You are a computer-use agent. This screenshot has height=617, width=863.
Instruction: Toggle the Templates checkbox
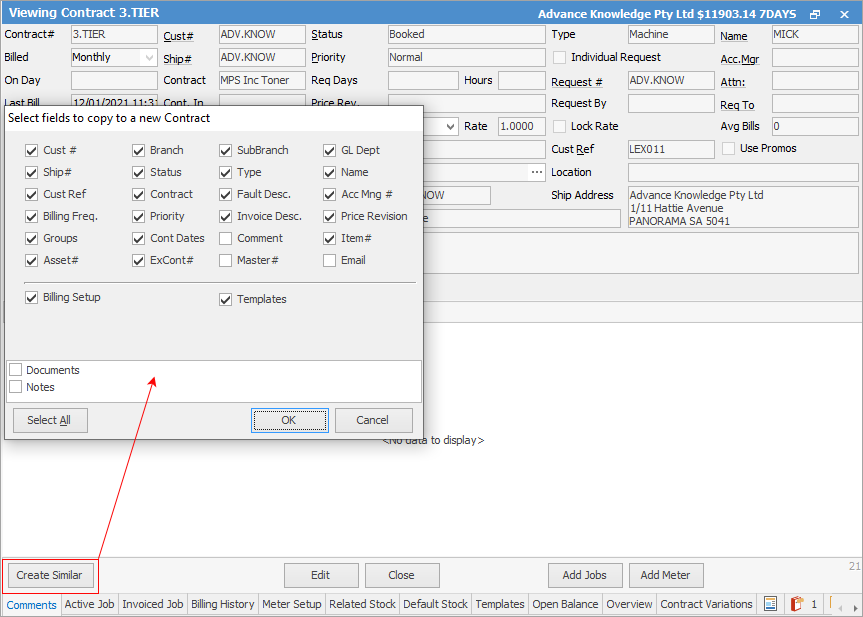[225, 299]
